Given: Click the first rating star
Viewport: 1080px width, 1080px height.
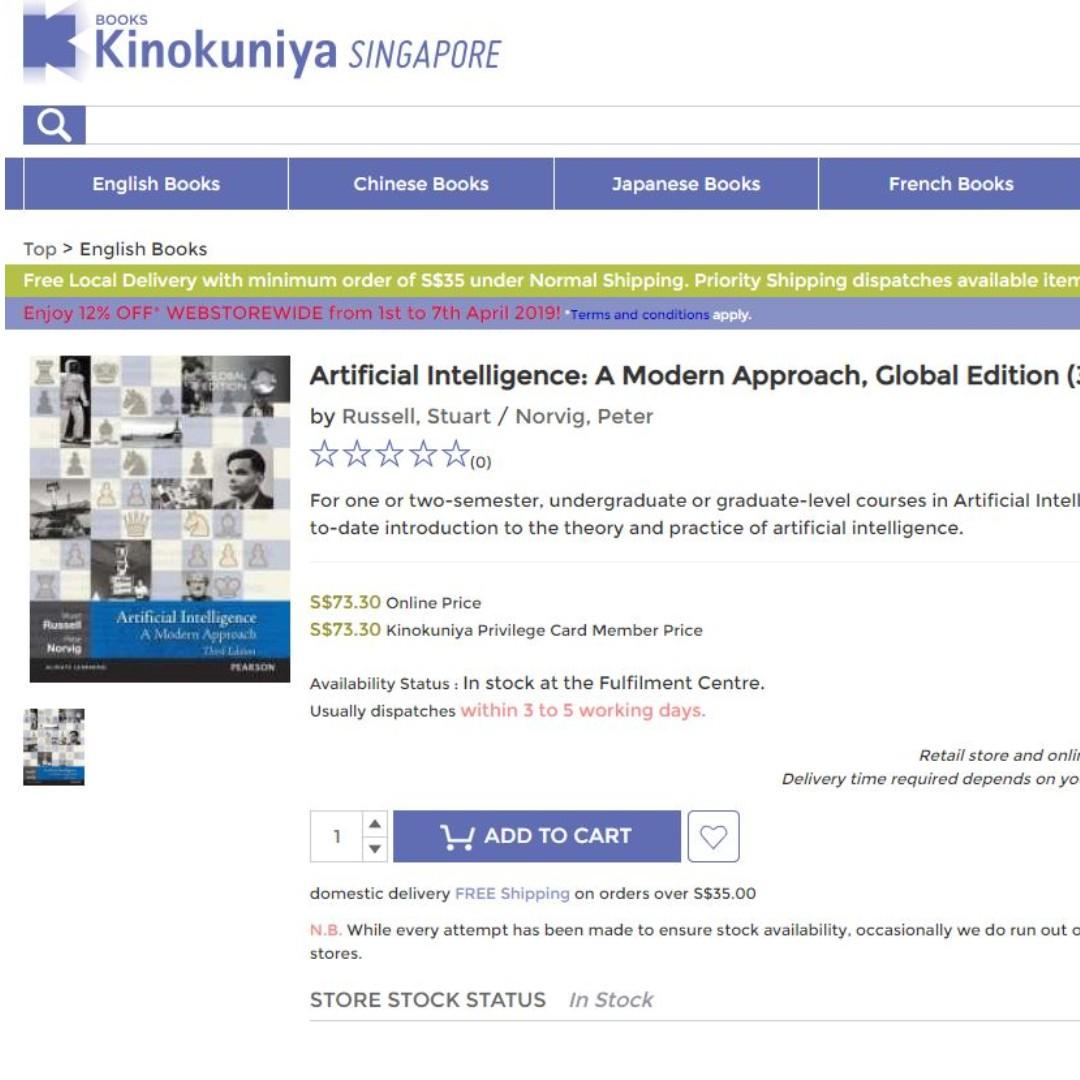Looking at the screenshot, I should [324, 454].
